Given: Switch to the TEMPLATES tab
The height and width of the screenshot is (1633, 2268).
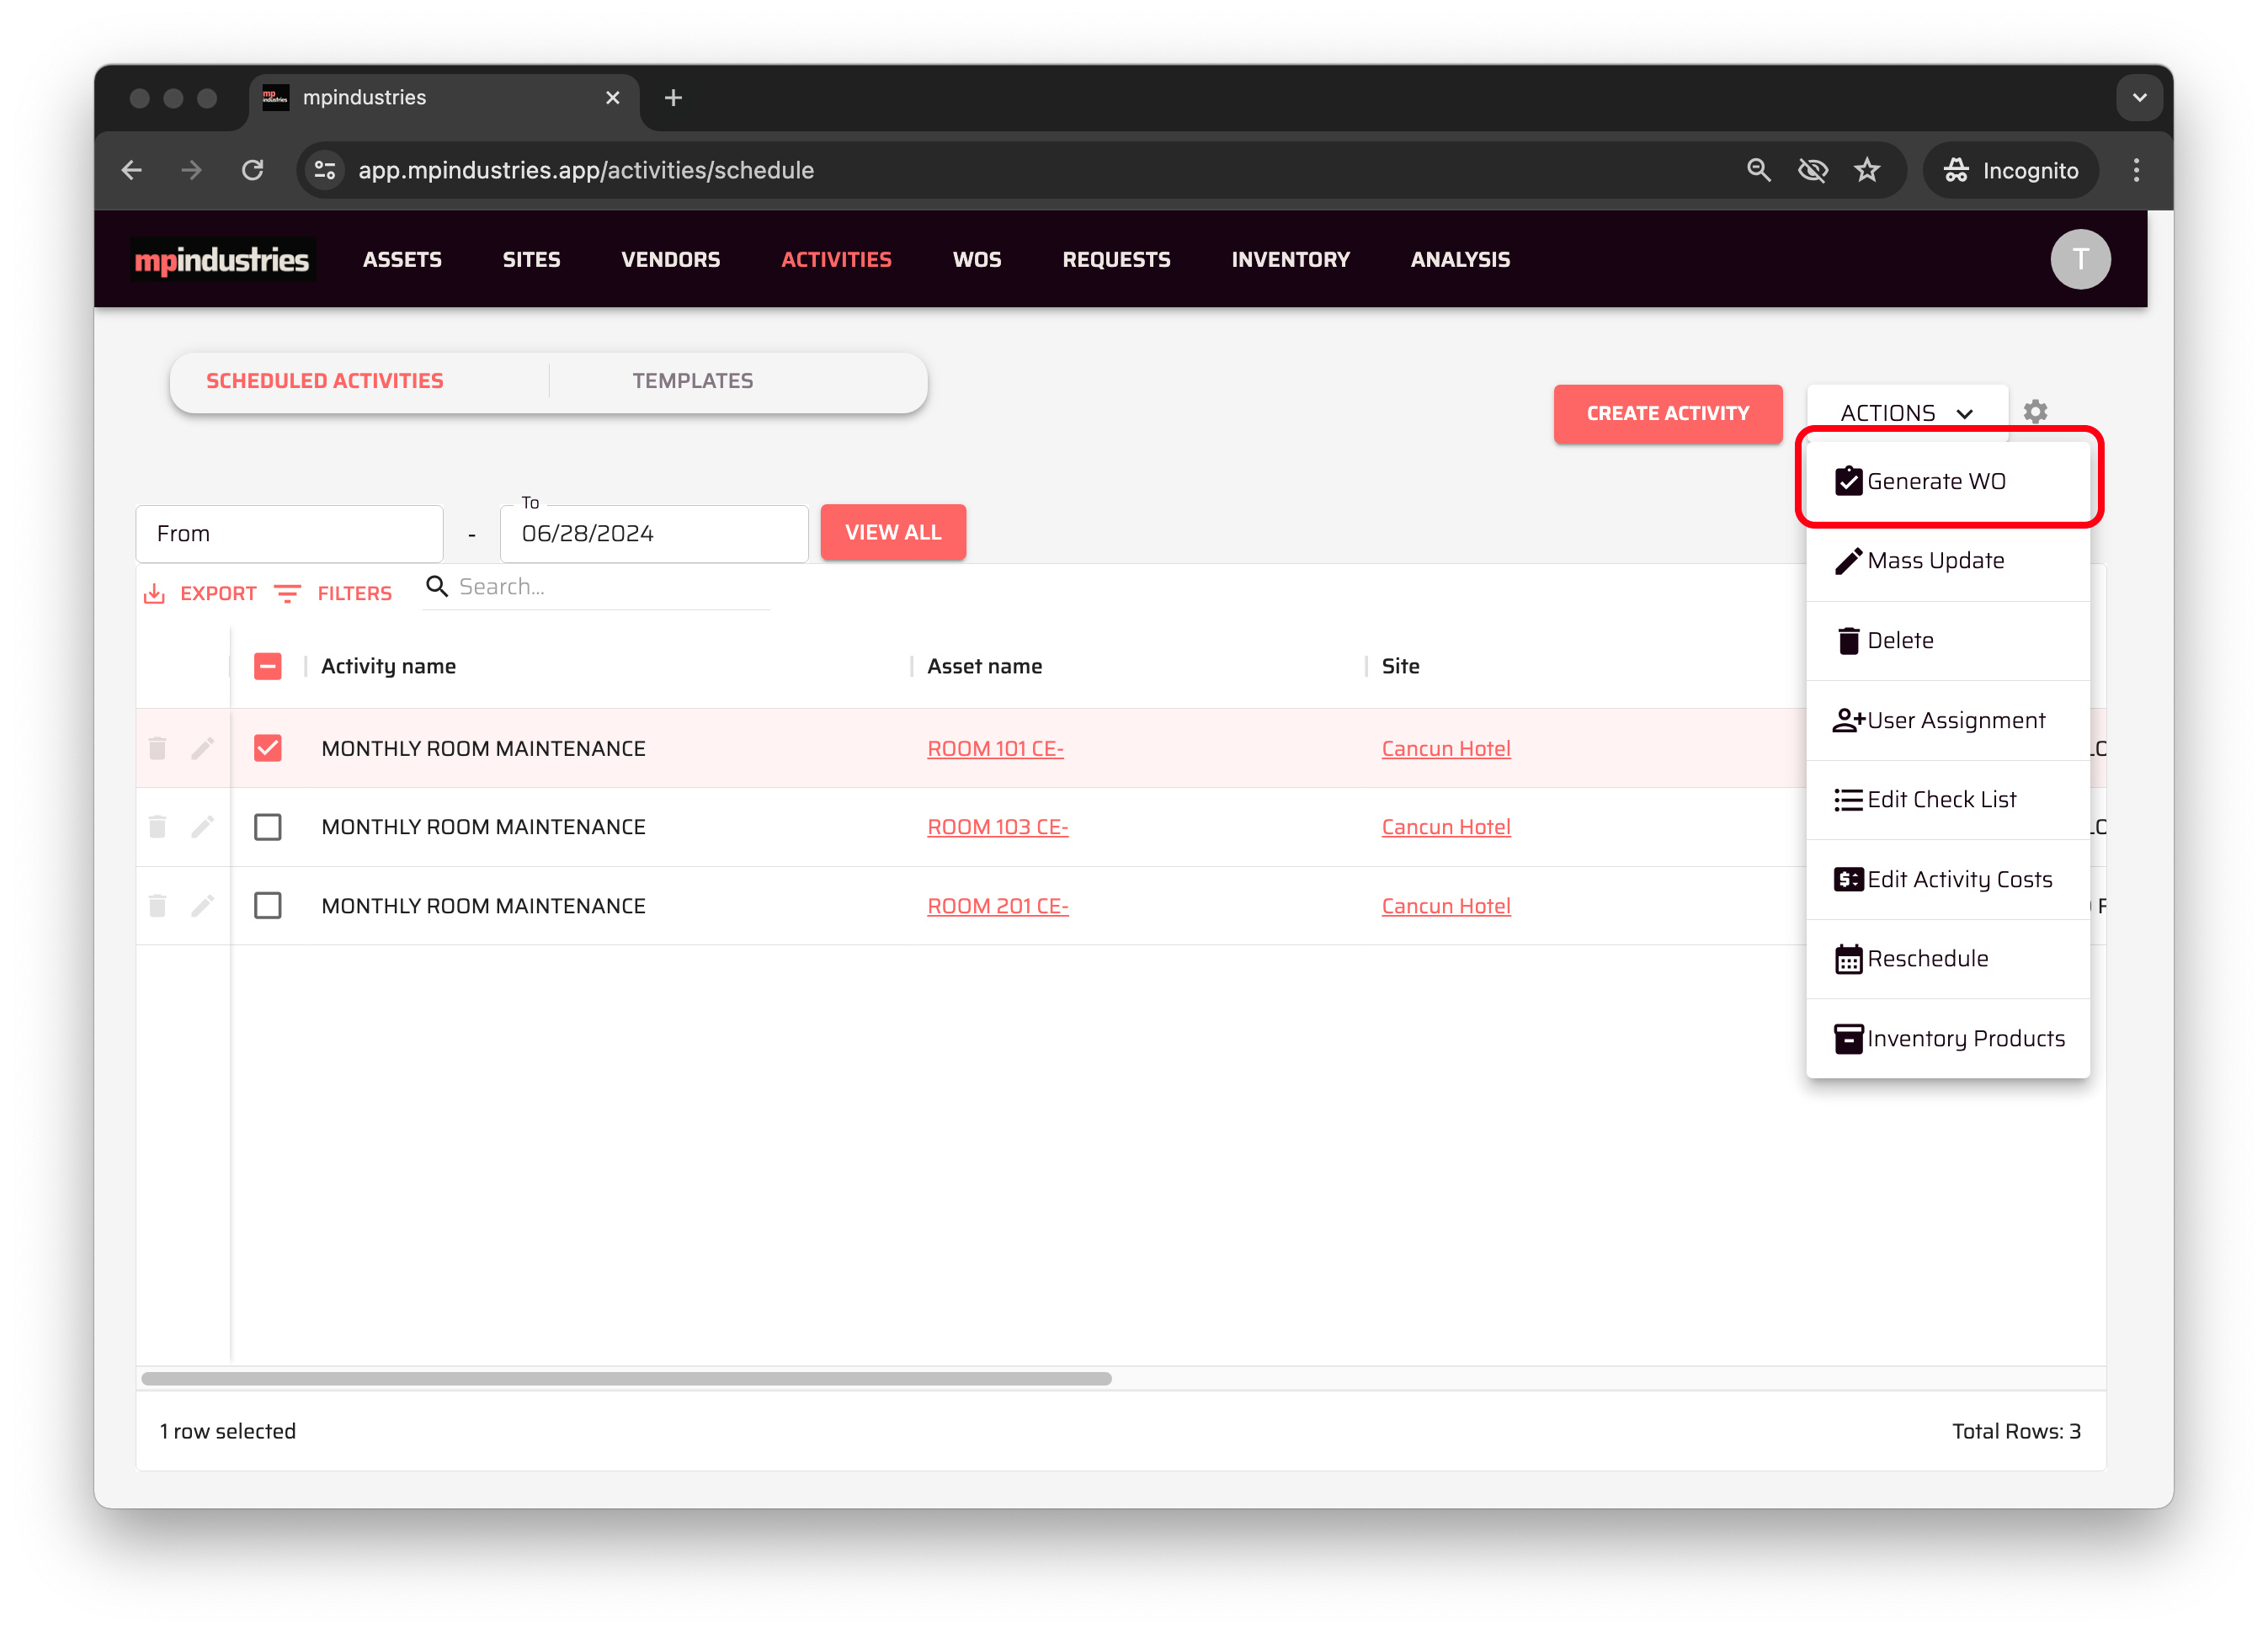Looking at the screenshot, I should coord(692,381).
